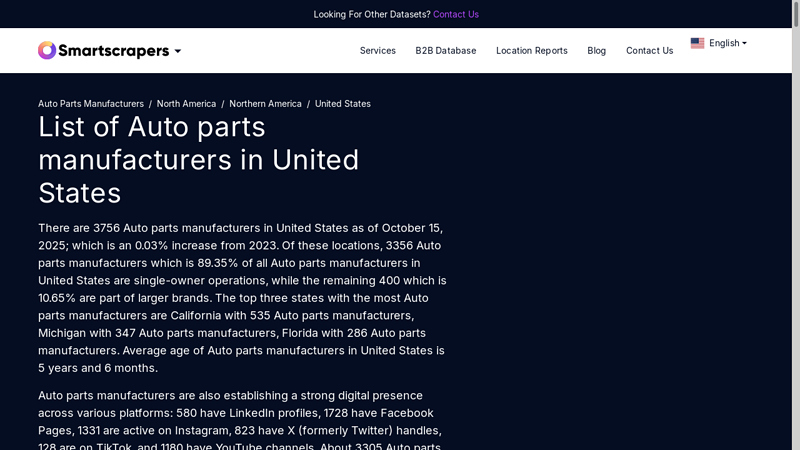Follow the Contact Us link in top banner
This screenshot has width=800, height=450.
(456, 14)
